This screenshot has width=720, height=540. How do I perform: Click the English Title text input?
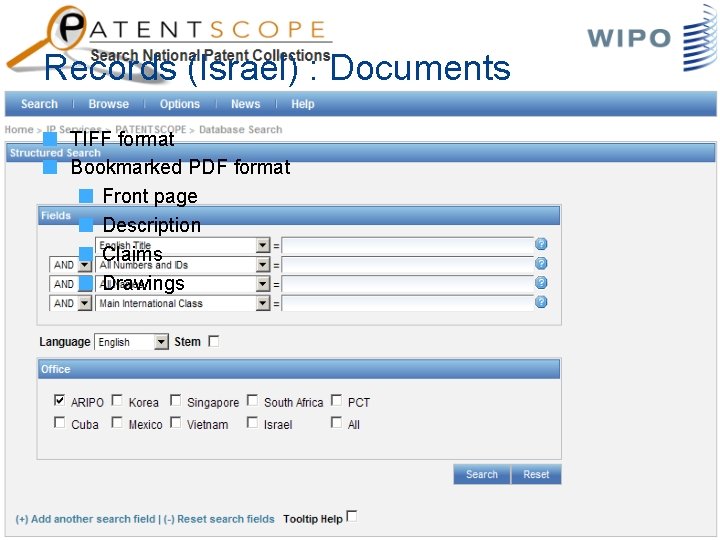[407, 246]
